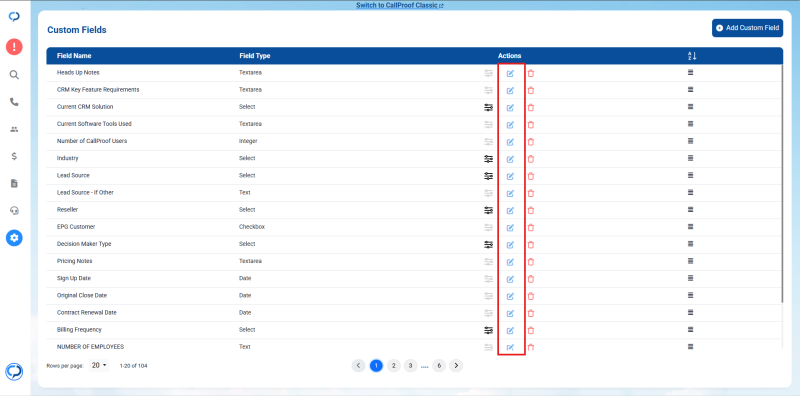This screenshot has width=800, height=396.
Task: Open the chat bubble icon at sidebar bottom
Action: pyautogui.click(x=14, y=371)
